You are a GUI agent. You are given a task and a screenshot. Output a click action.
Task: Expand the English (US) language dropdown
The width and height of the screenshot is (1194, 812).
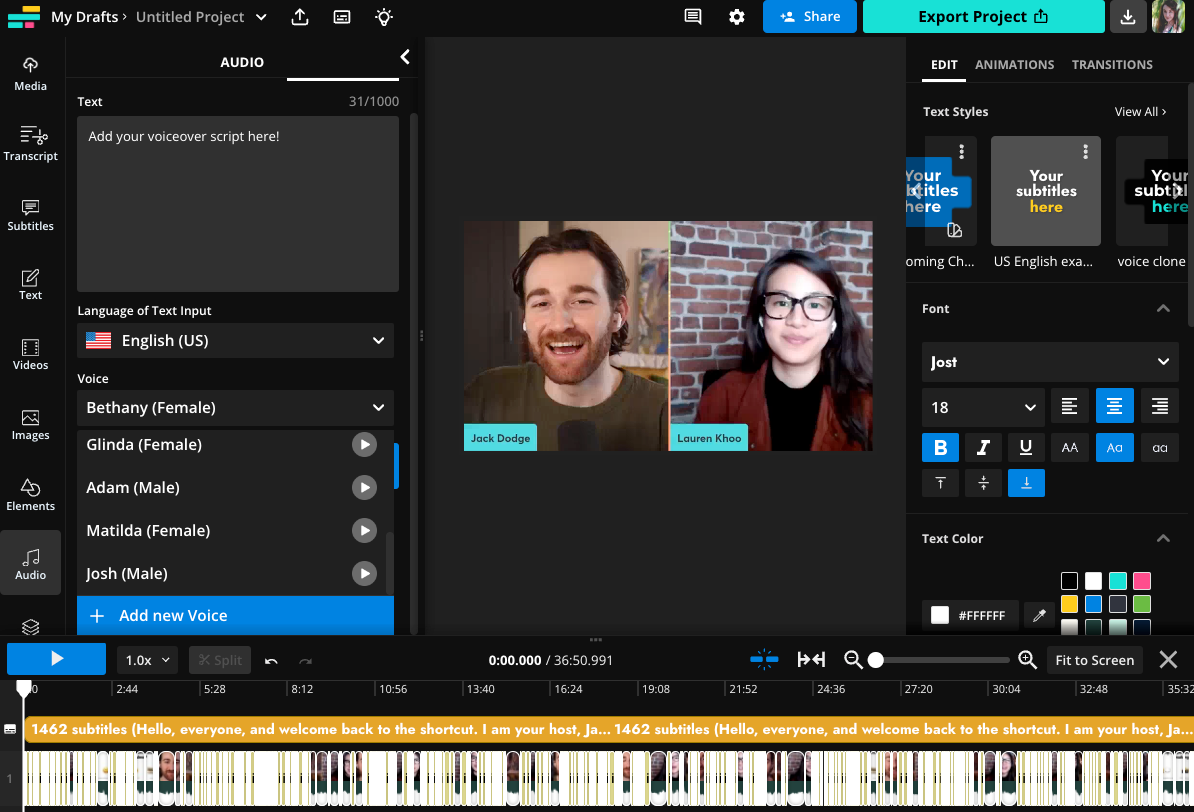pos(235,341)
